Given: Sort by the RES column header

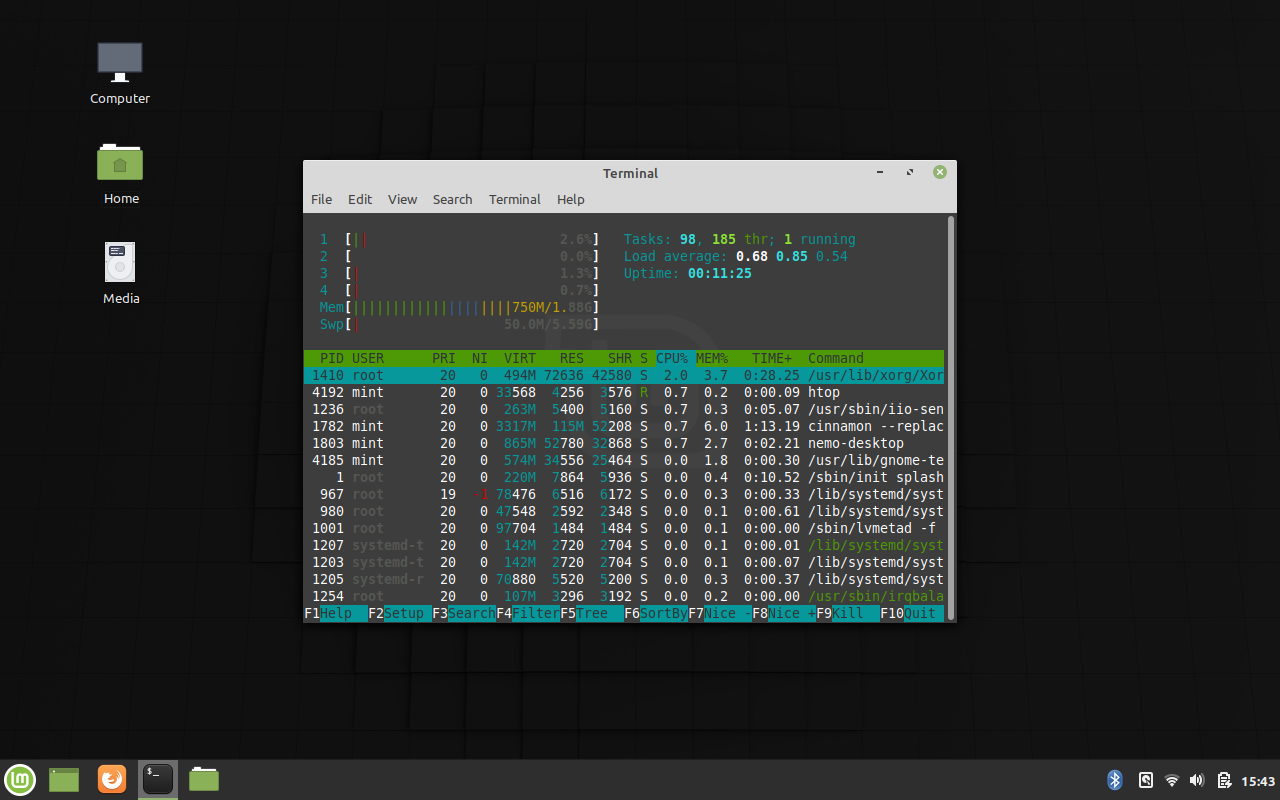Looking at the screenshot, I should click(x=572, y=358).
